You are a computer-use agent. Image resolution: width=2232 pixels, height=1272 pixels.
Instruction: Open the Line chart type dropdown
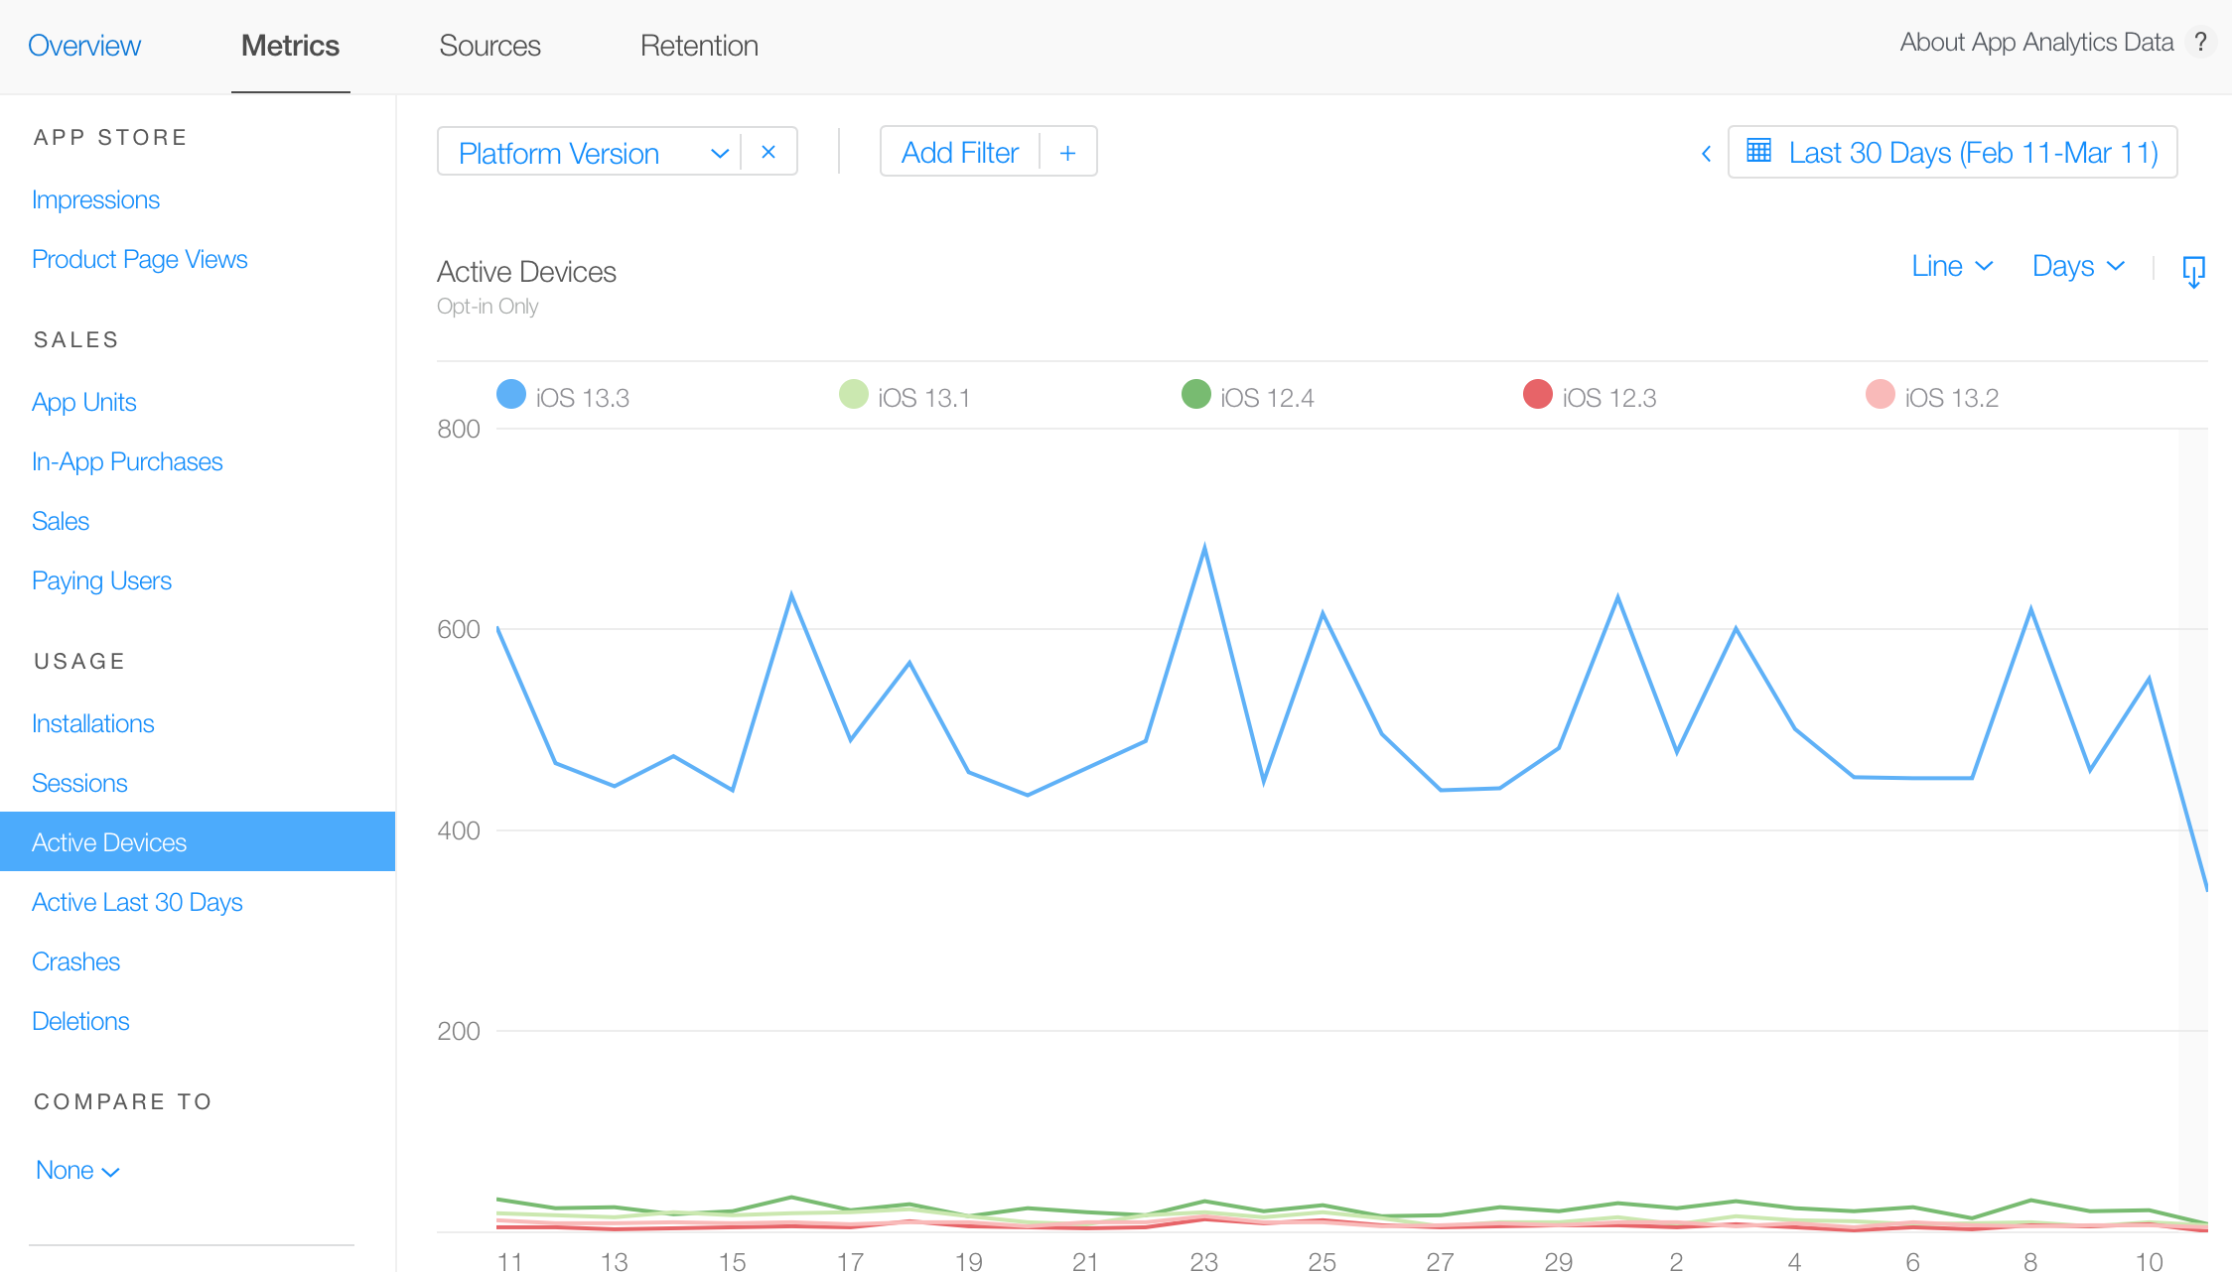[x=1951, y=266]
